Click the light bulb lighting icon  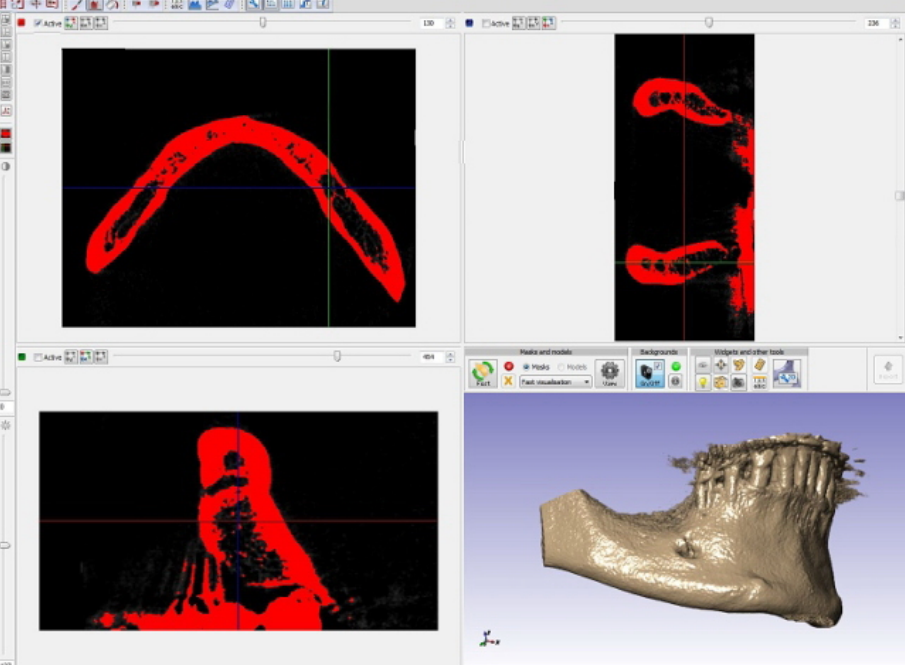(x=702, y=382)
